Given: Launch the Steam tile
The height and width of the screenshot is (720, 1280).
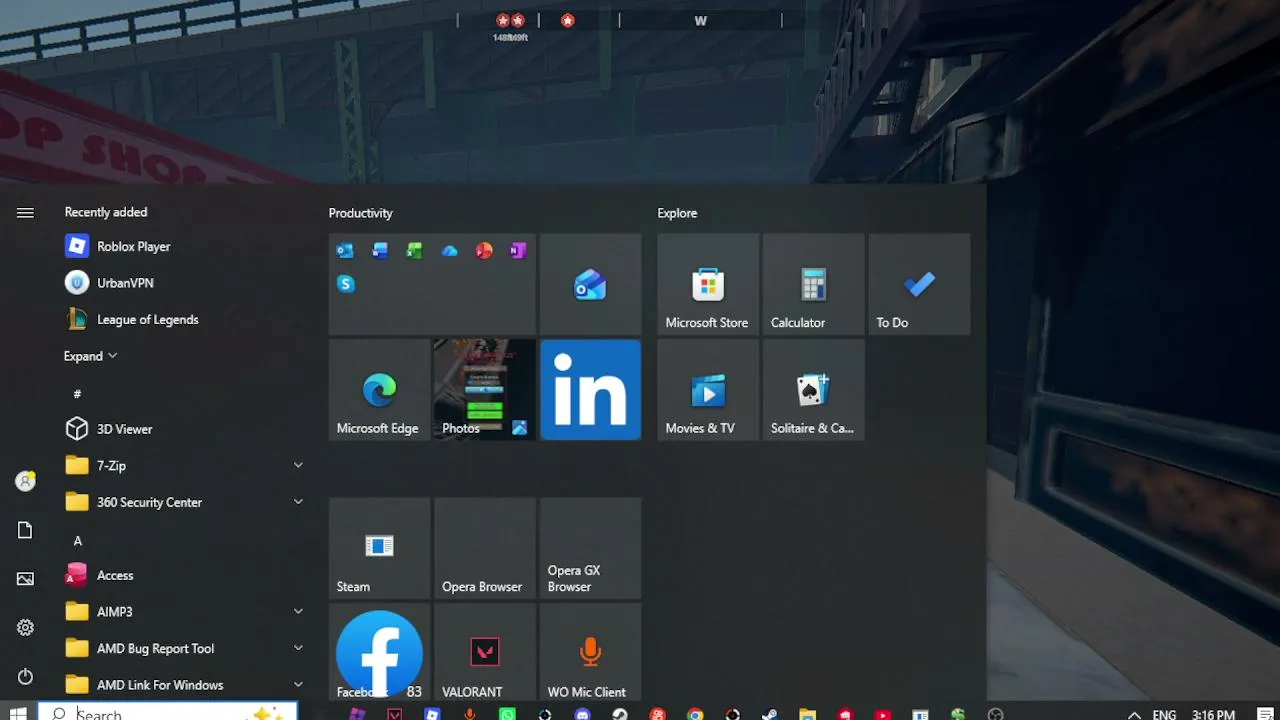Looking at the screenshot, I should [x=379, y=548].
